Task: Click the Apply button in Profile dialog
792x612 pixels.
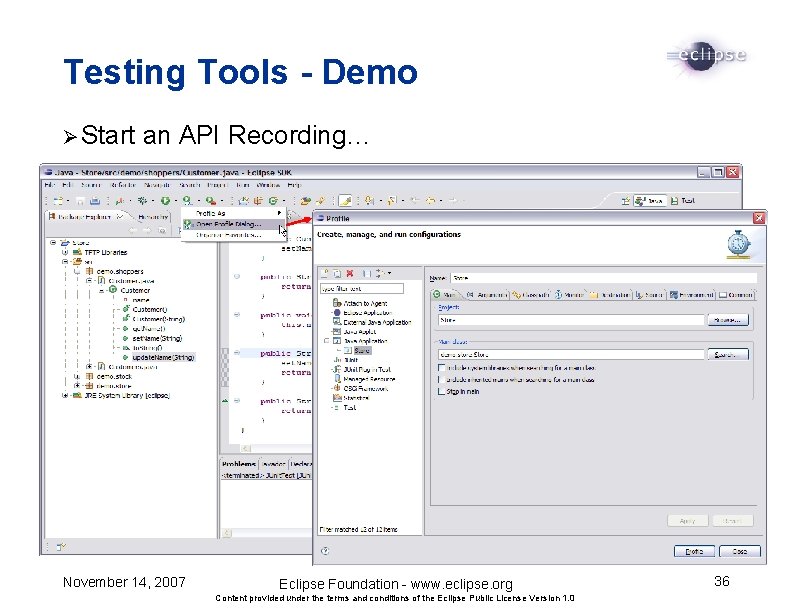Action: click(687, 521)
